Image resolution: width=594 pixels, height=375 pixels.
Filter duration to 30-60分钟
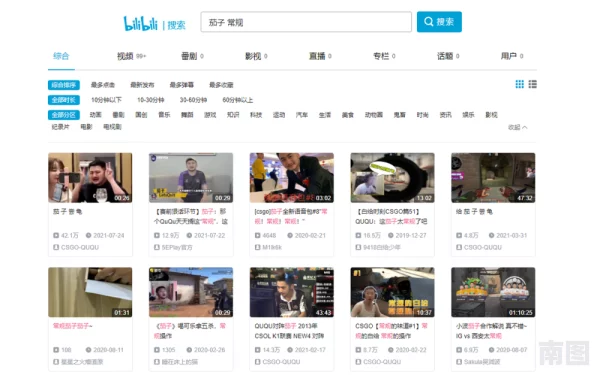[193, 100]
